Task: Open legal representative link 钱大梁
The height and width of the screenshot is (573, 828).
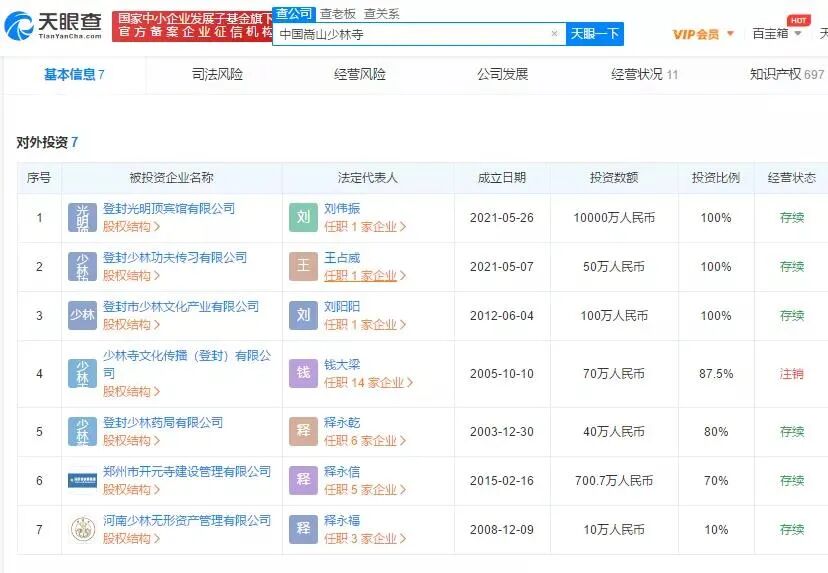Action: point(342,364)
